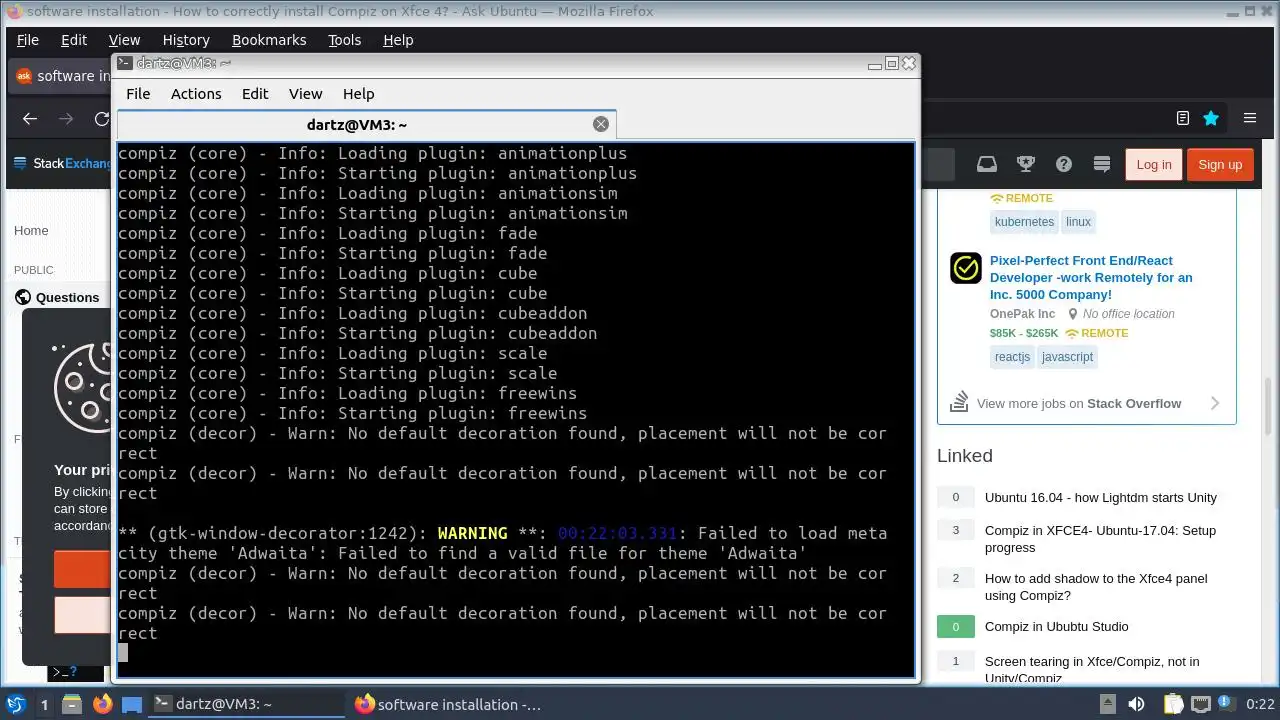
Task: Click the OnePak company logo icon
Action: click(966, 268)
